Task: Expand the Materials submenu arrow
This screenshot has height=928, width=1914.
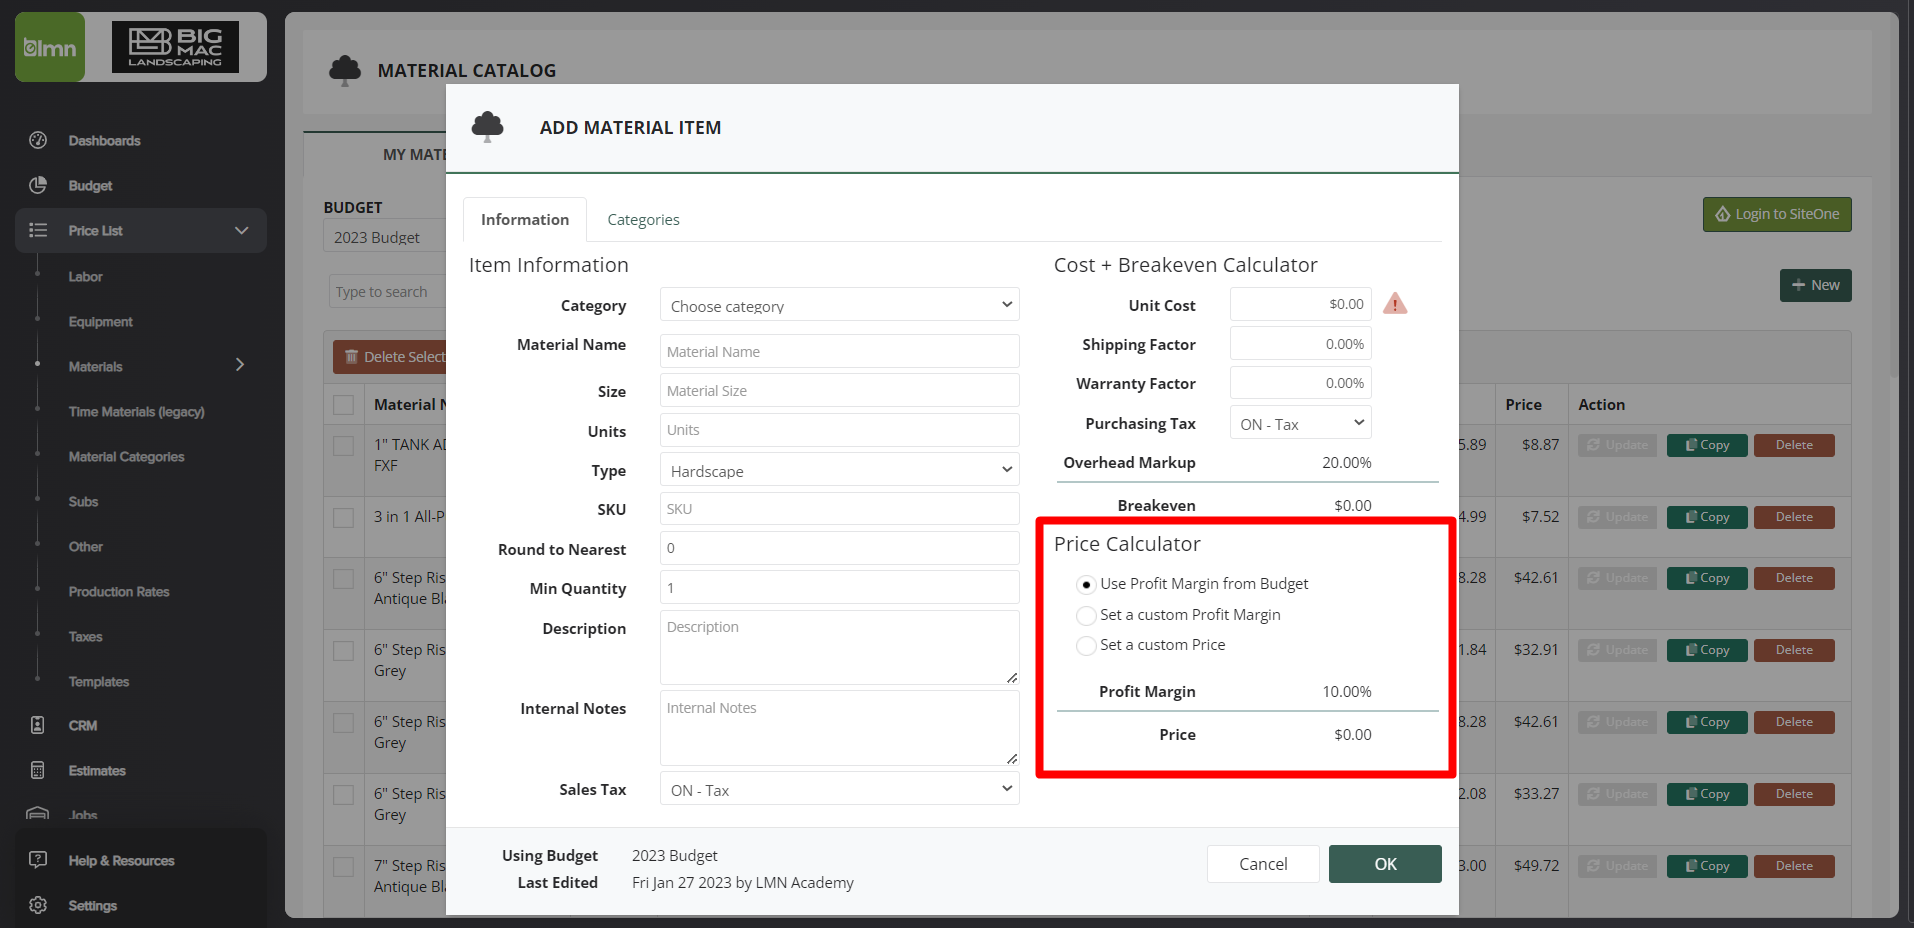Action: click(240, 365)
